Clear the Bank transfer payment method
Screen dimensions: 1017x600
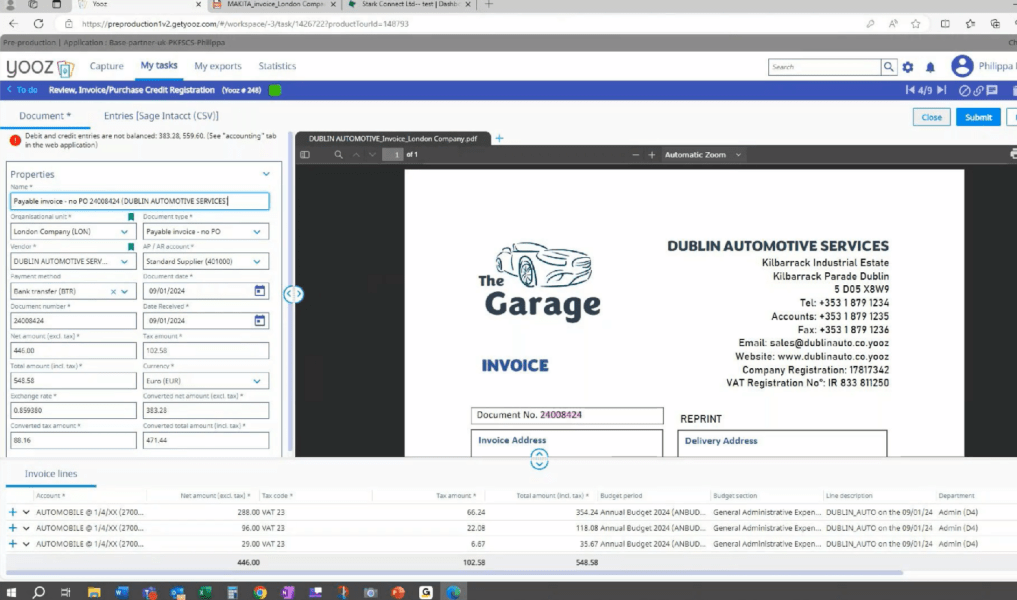114,291
